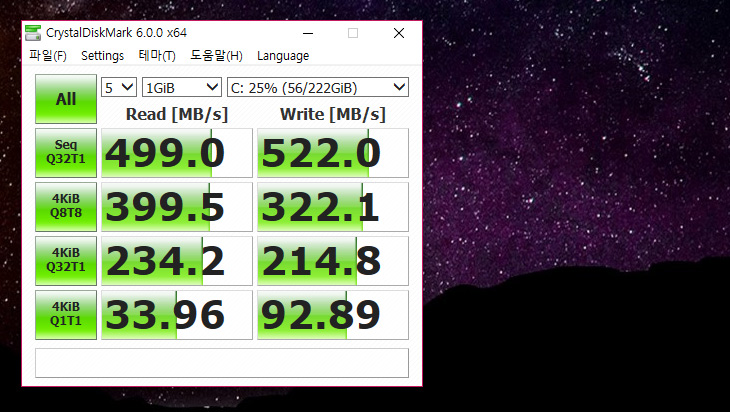Viewport: 730px width, 412px height.
Task: Expand the test count dropdown showing 5
Action: [x=119, y=88]
